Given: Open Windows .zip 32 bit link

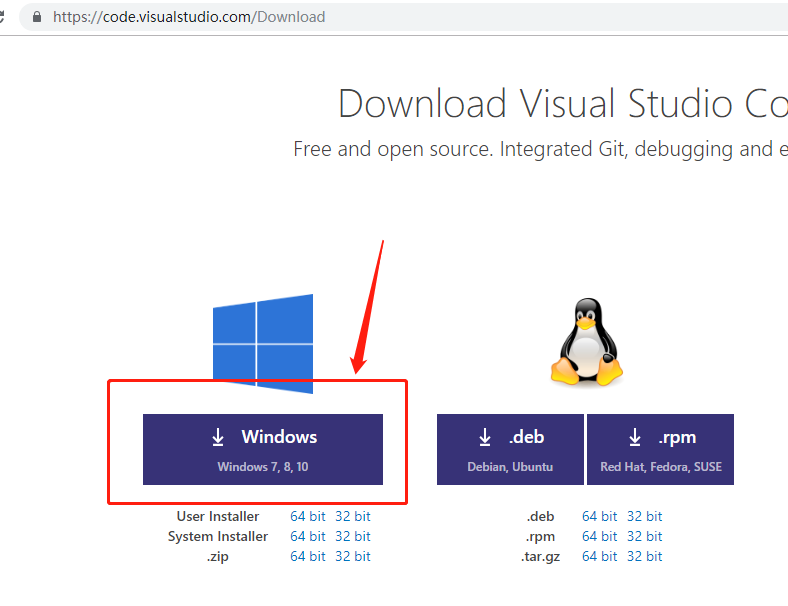Looking at the screenshot, I should 353,556.
